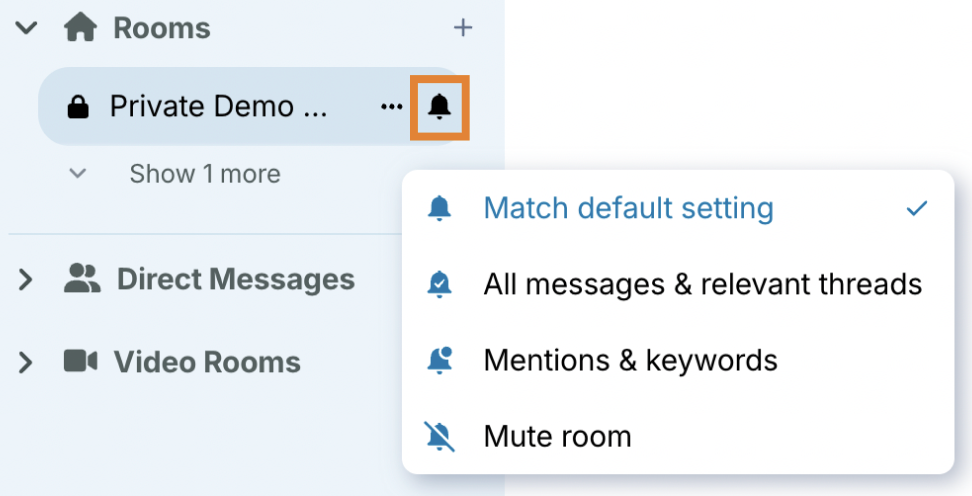
Task: Click the lock icon beside Private Demo
Action: (x=77, y=106)
